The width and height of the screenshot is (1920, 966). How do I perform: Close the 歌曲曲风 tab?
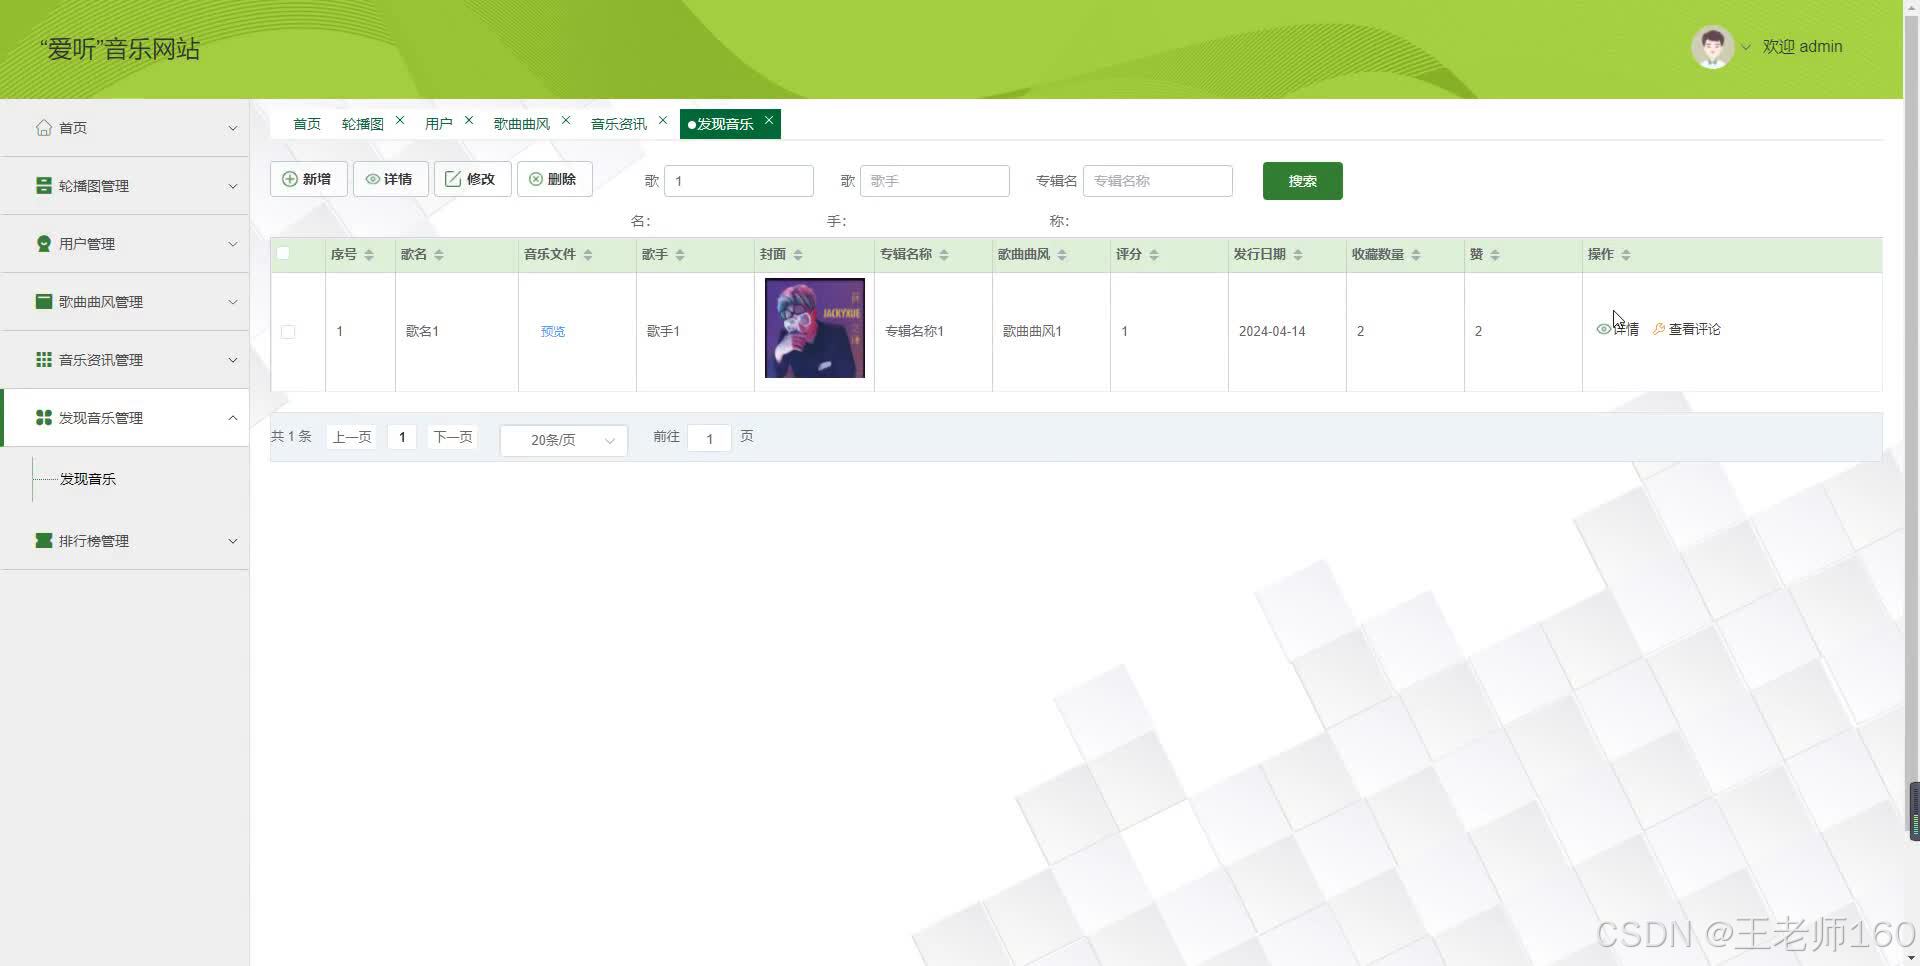[566, 120]
